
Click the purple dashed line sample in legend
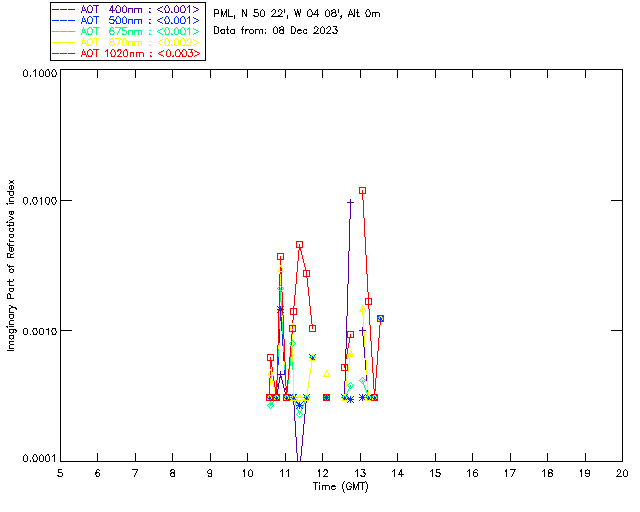64,9
